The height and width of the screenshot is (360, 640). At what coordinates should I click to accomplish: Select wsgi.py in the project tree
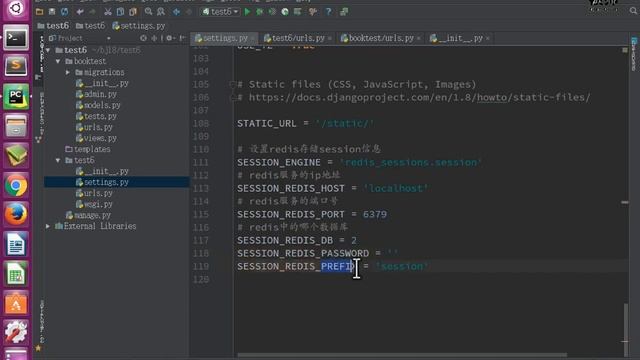coord(94,204)
